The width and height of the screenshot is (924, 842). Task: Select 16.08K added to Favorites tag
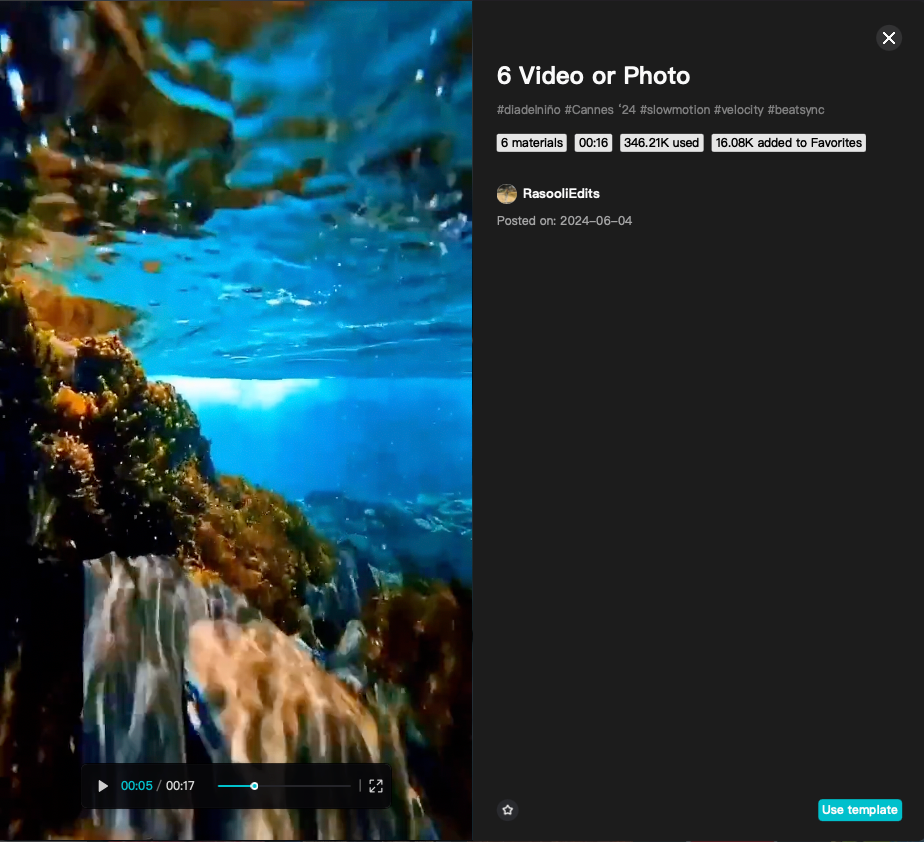point(788,143)
